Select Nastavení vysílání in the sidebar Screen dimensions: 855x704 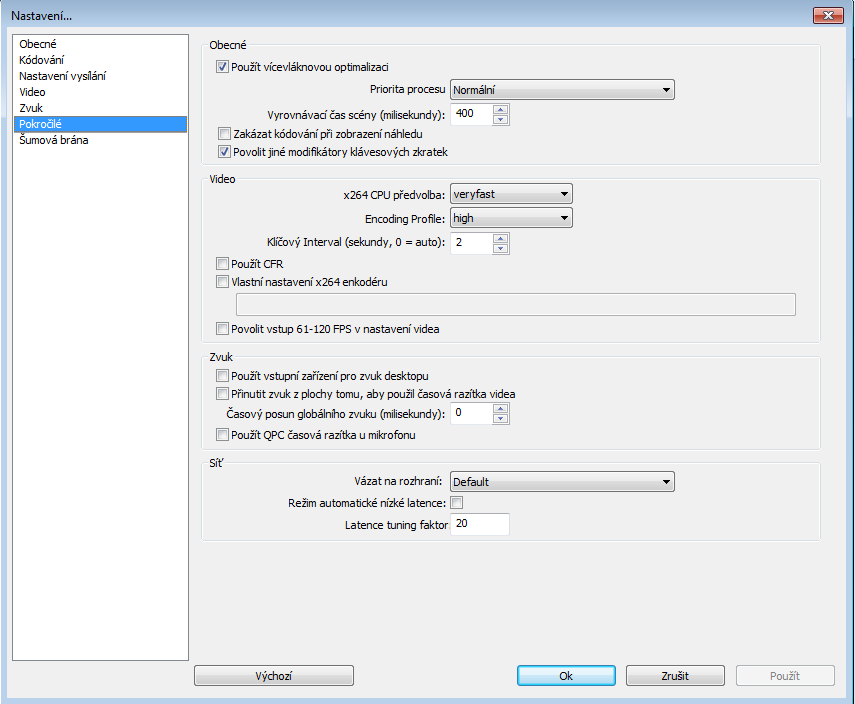click(100, 76)
